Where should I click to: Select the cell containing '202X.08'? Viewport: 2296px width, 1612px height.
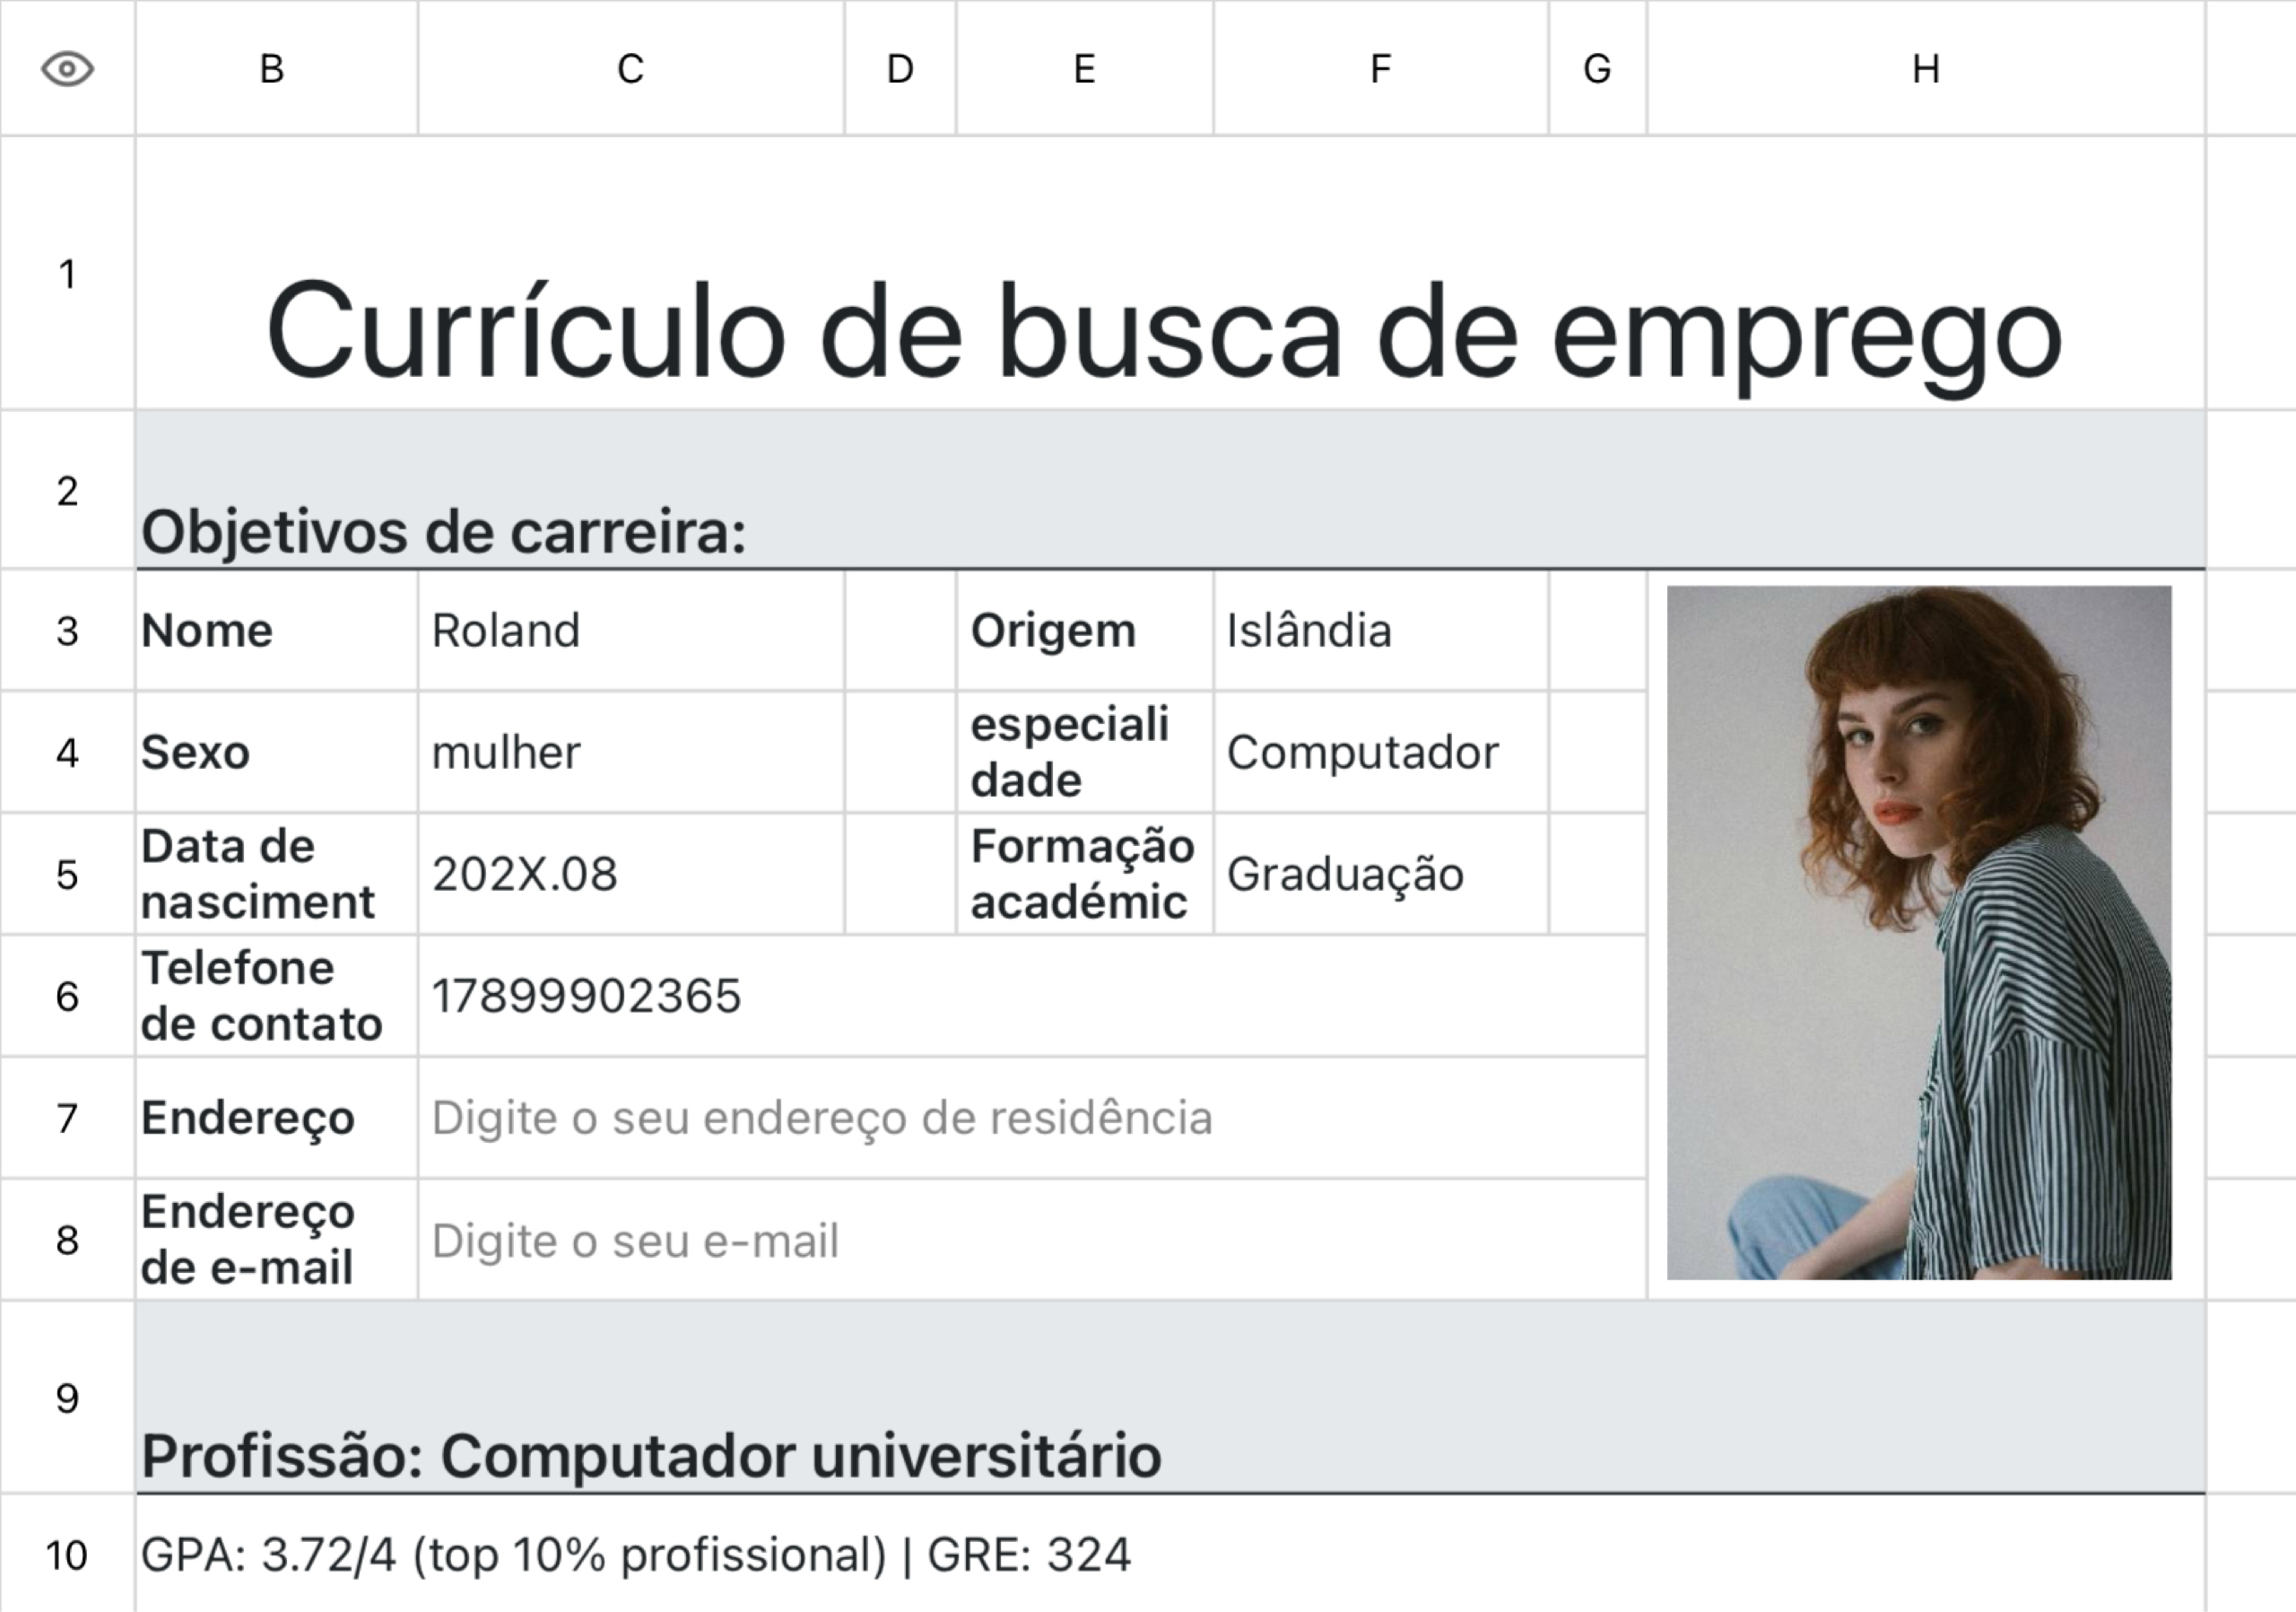[631, 874]
